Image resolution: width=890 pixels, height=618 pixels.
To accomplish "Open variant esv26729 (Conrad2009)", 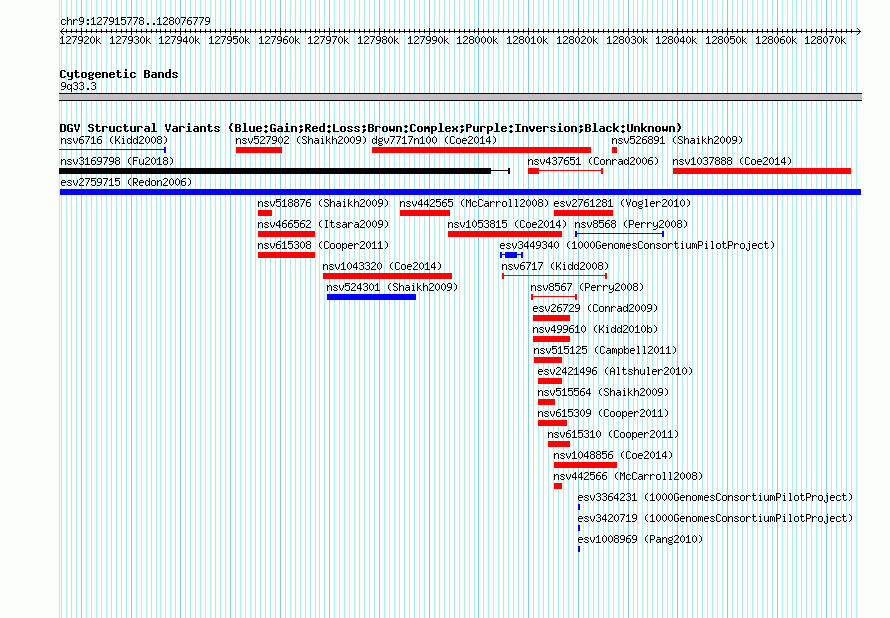I will [x=595, y=308].
